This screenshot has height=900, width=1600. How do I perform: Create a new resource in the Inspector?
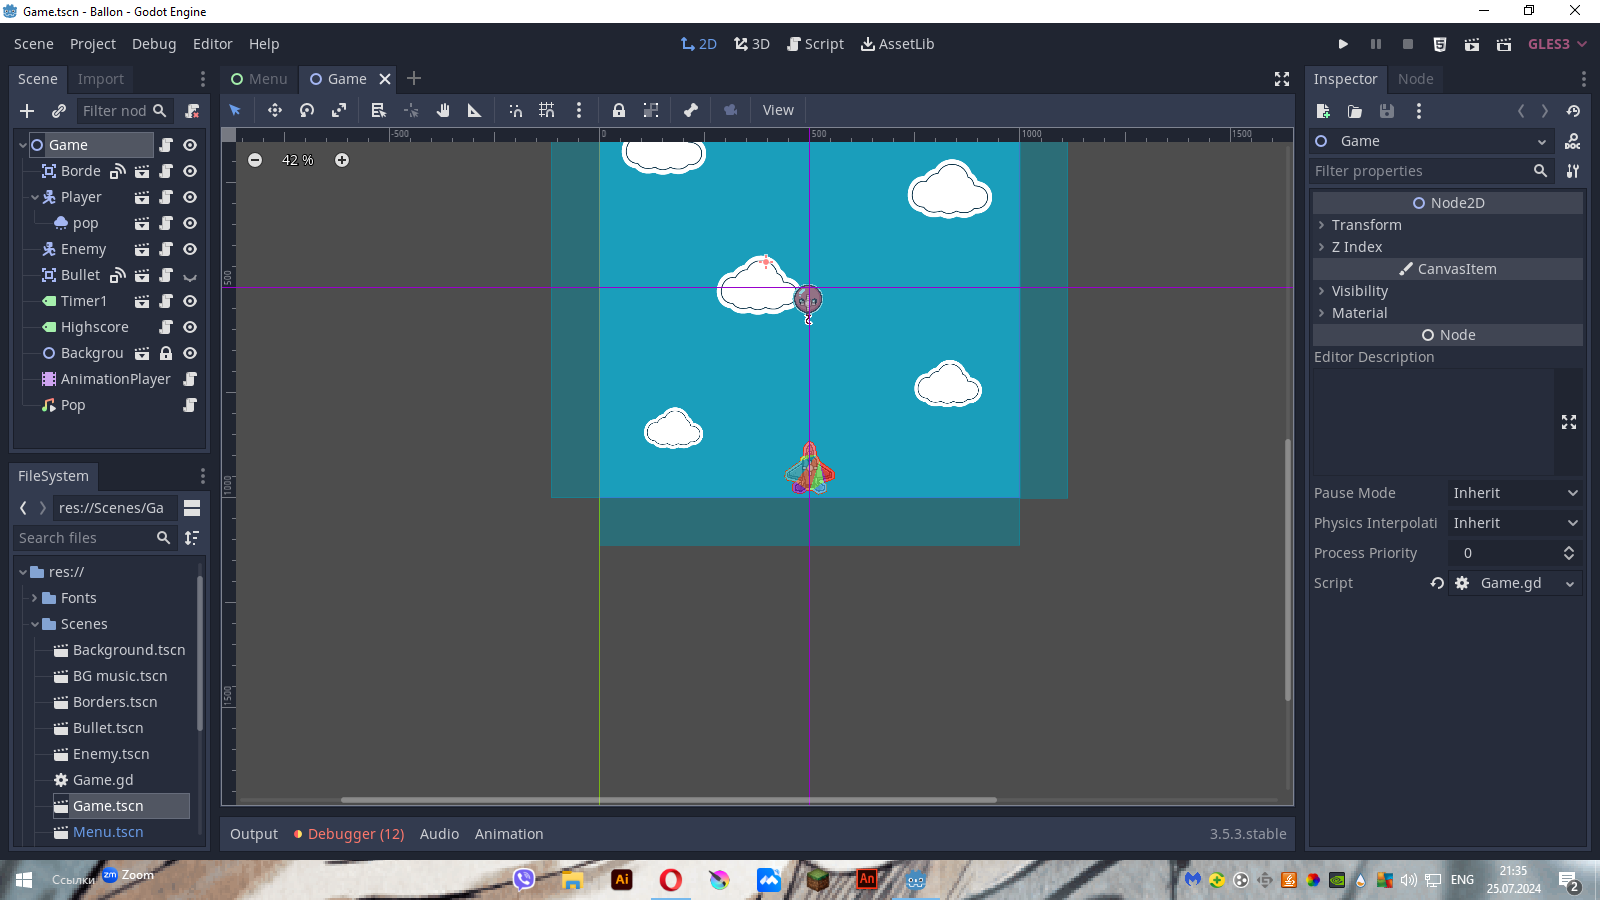(1323, 111)
